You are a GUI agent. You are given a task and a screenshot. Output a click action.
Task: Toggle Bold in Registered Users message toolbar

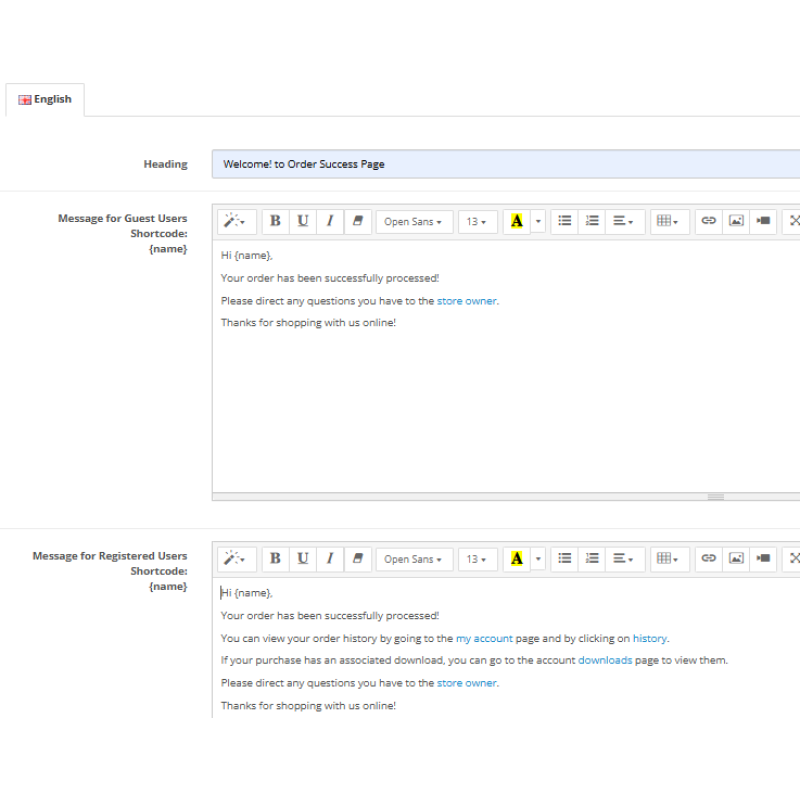coord(275,559)
